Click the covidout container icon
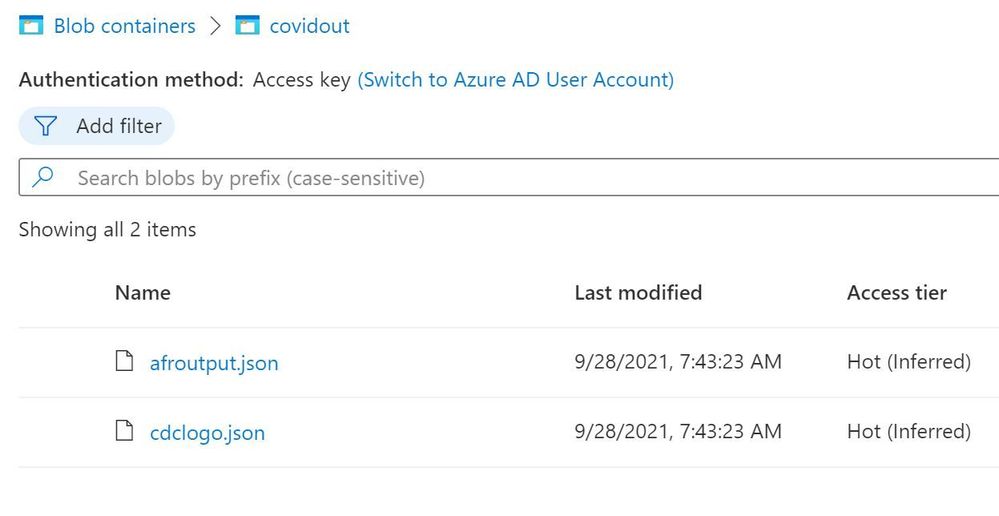Viewport: 999px width, 516px height. click(247, 25)
